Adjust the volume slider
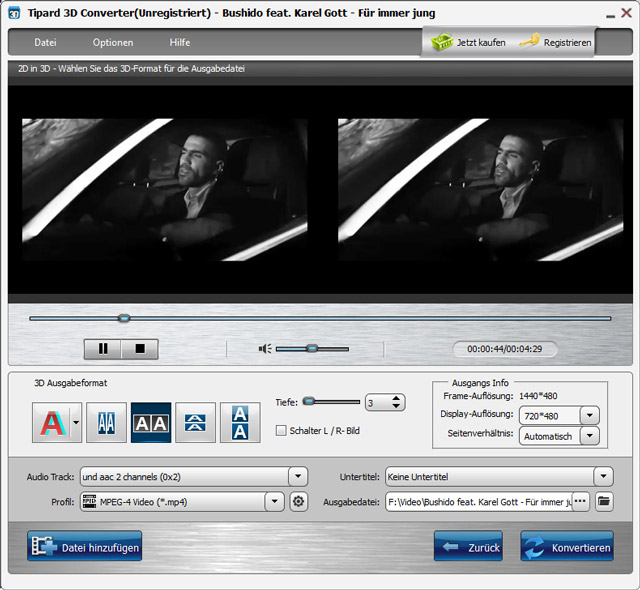The image size is (640, 590). [x=312, y=349]
